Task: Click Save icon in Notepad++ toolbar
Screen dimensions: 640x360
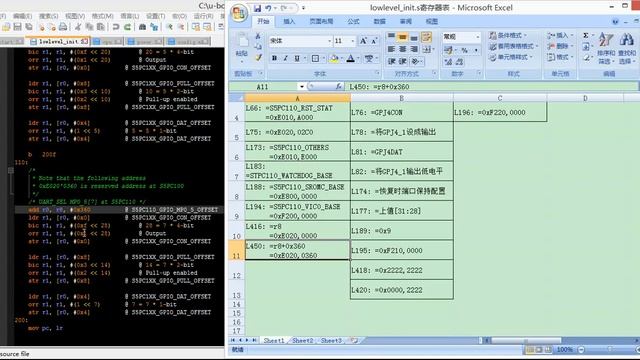Action: pos(18,27)
